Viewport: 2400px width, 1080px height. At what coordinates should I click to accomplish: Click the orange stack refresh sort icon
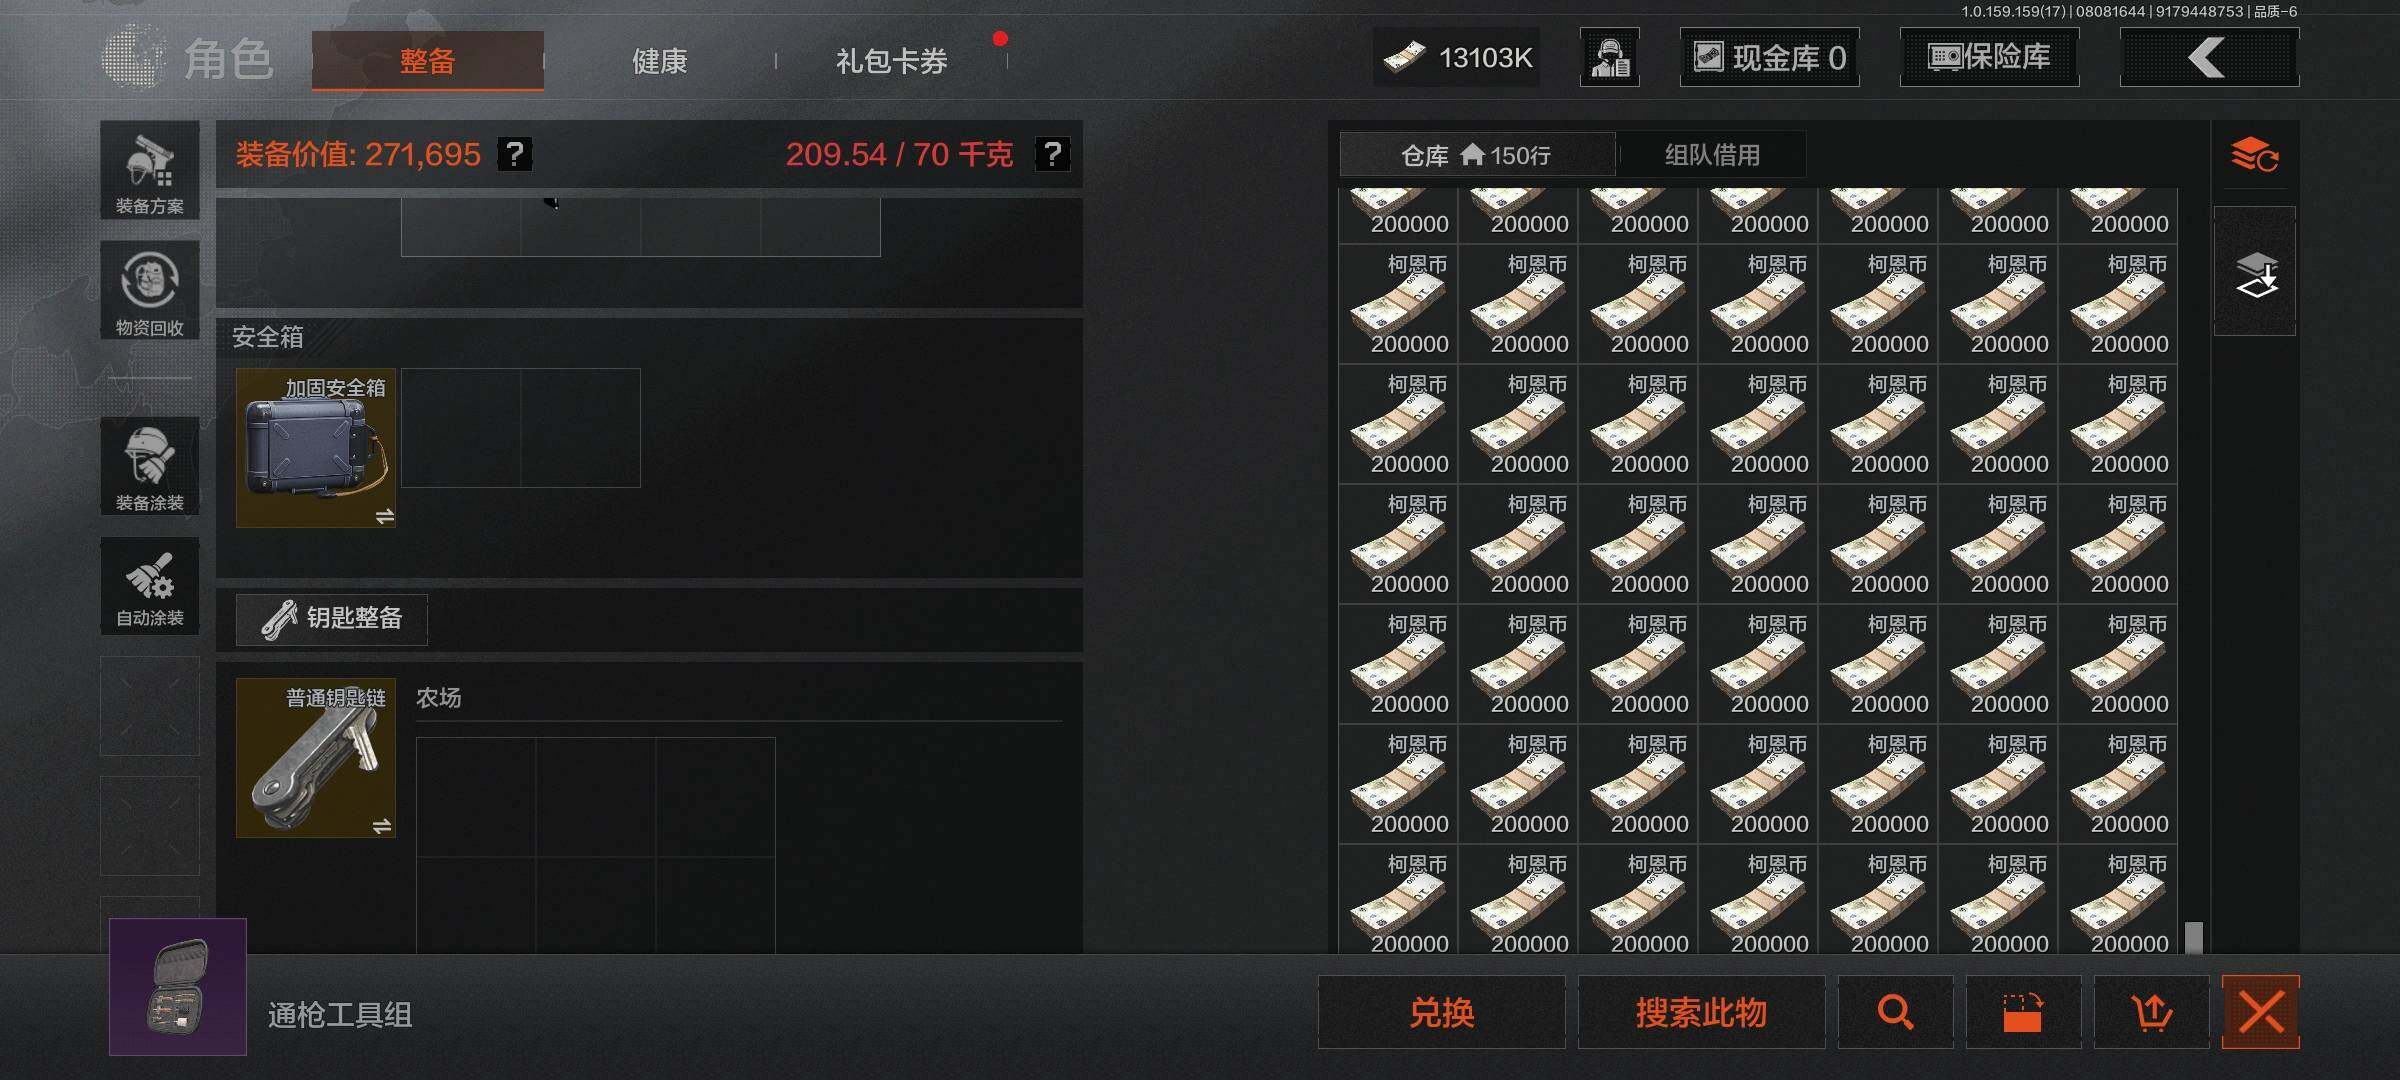[x=2255, y=155]
